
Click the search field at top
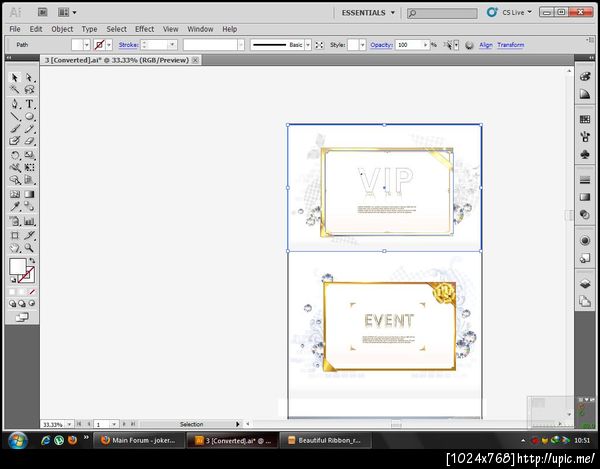(x=442, y=13)
